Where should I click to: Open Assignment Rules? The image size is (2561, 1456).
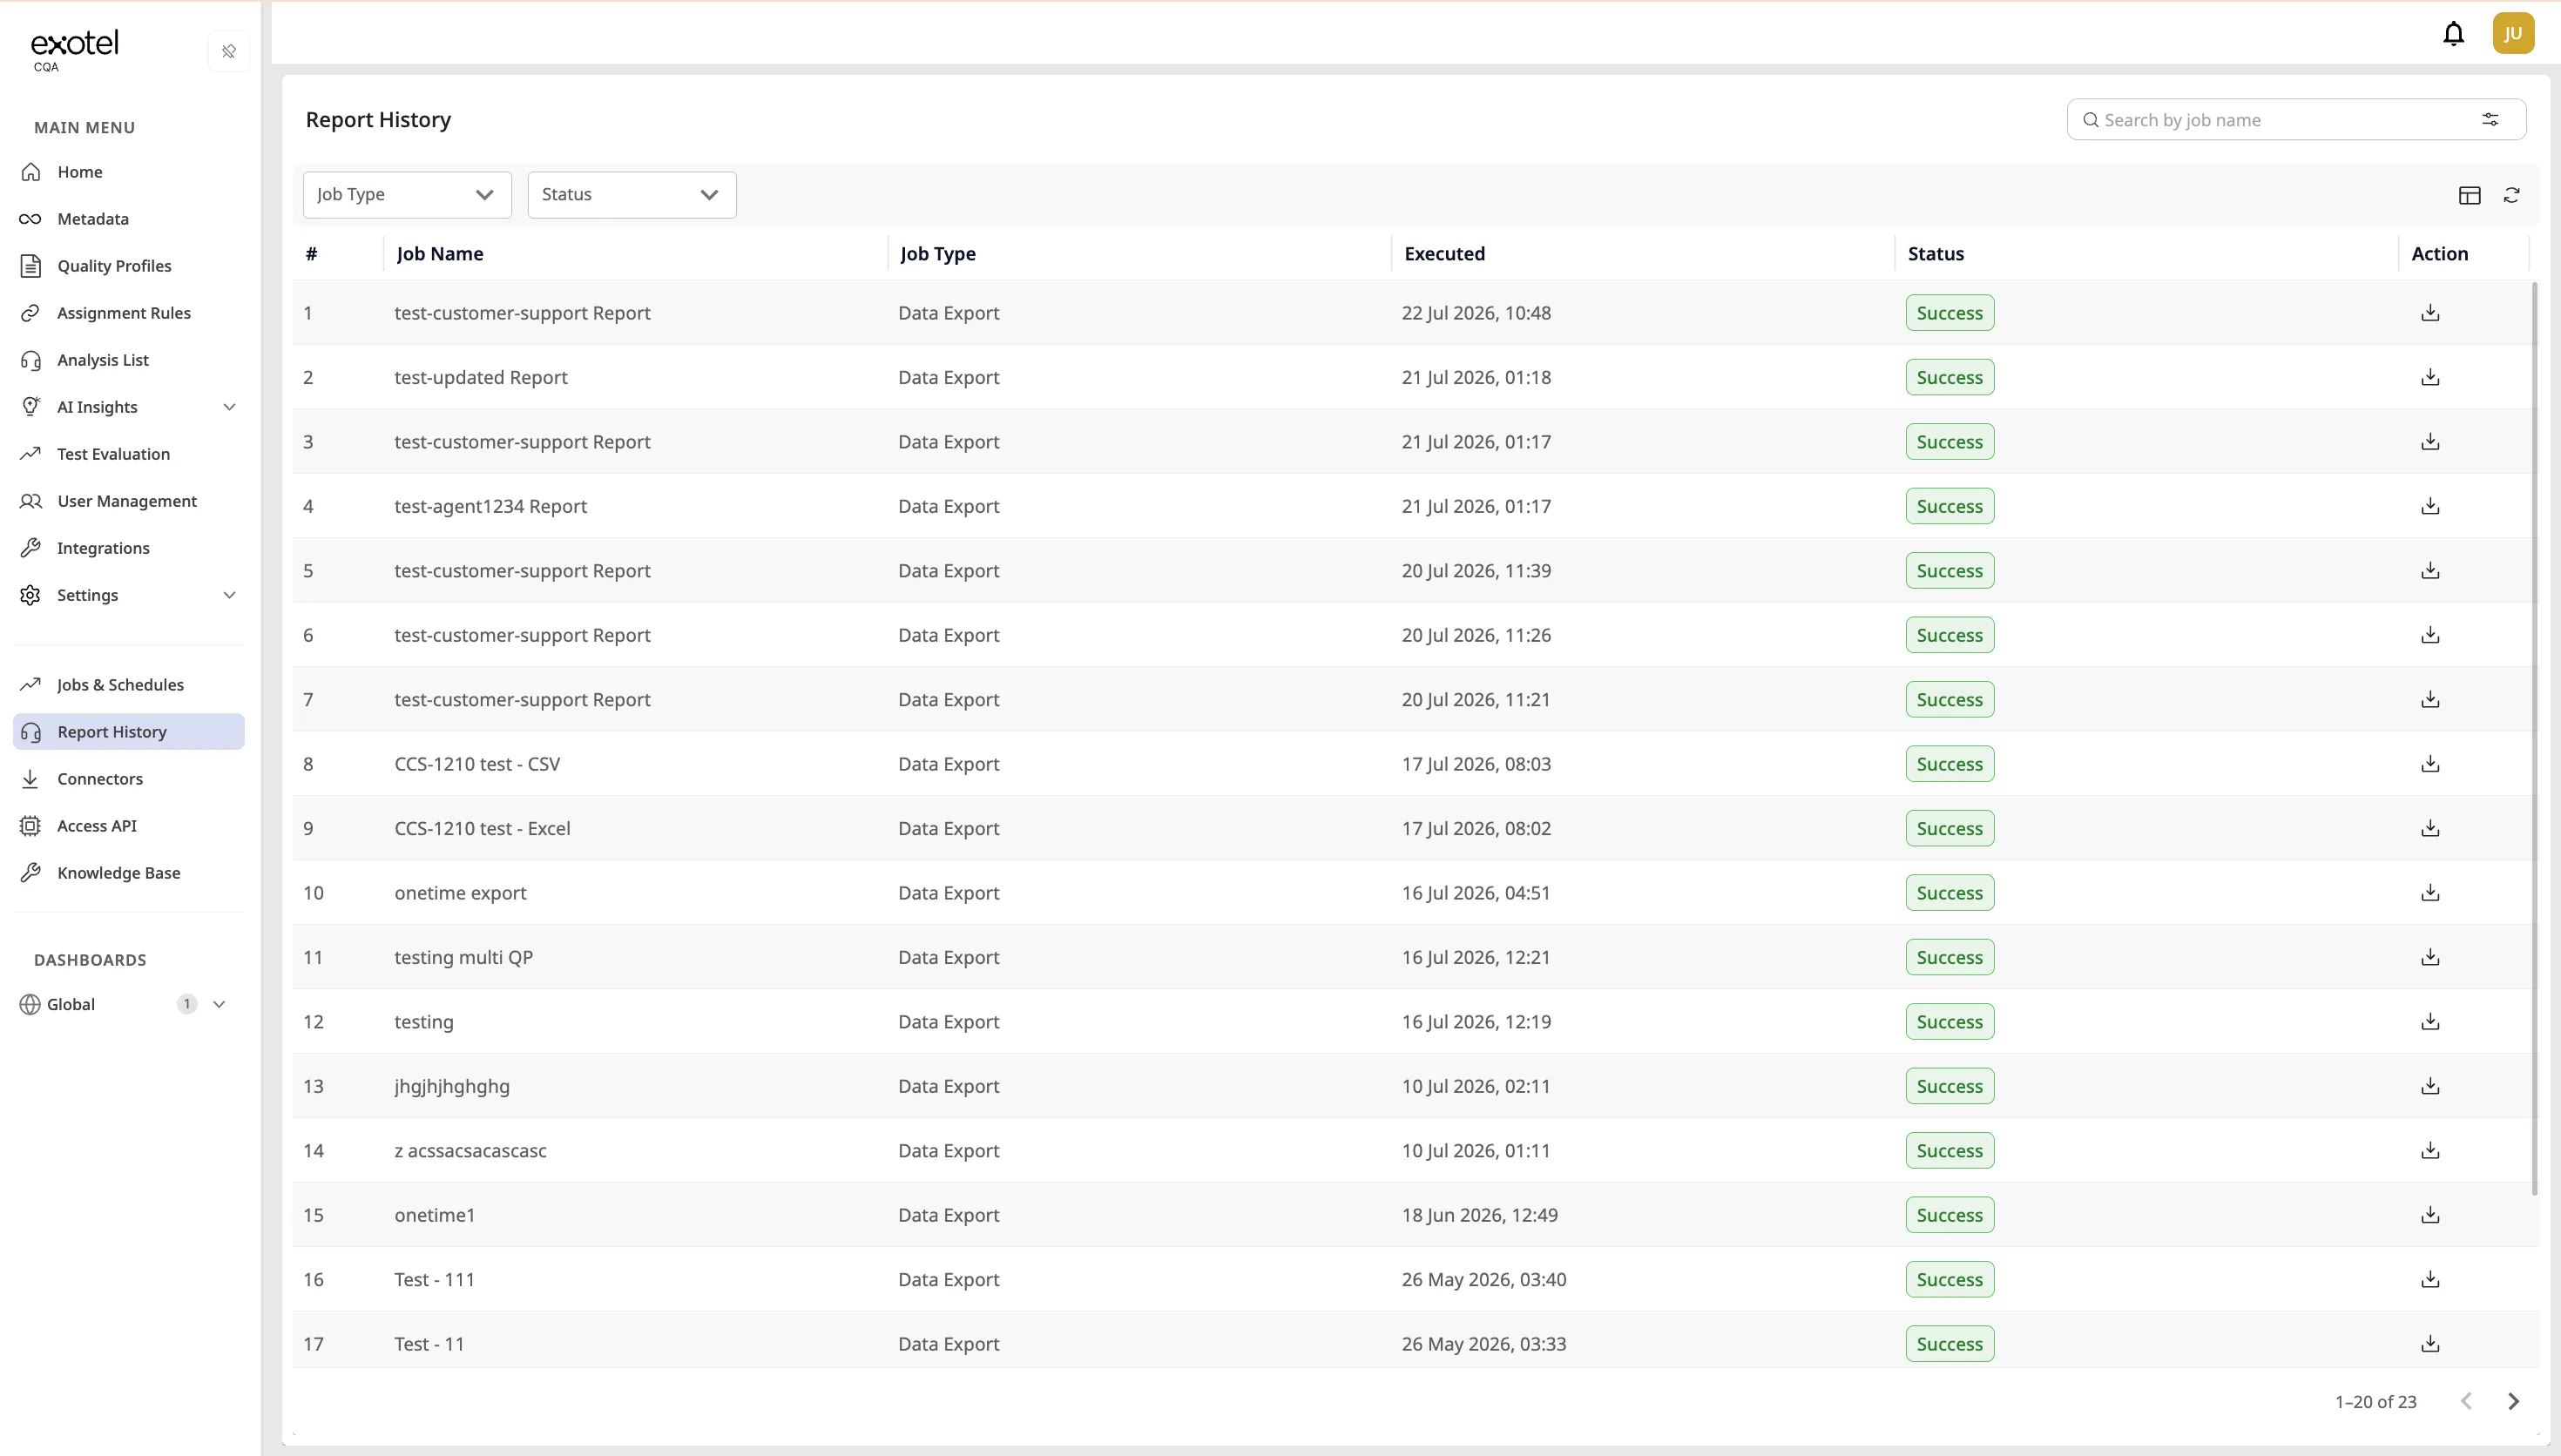click(x=129, y=313)
